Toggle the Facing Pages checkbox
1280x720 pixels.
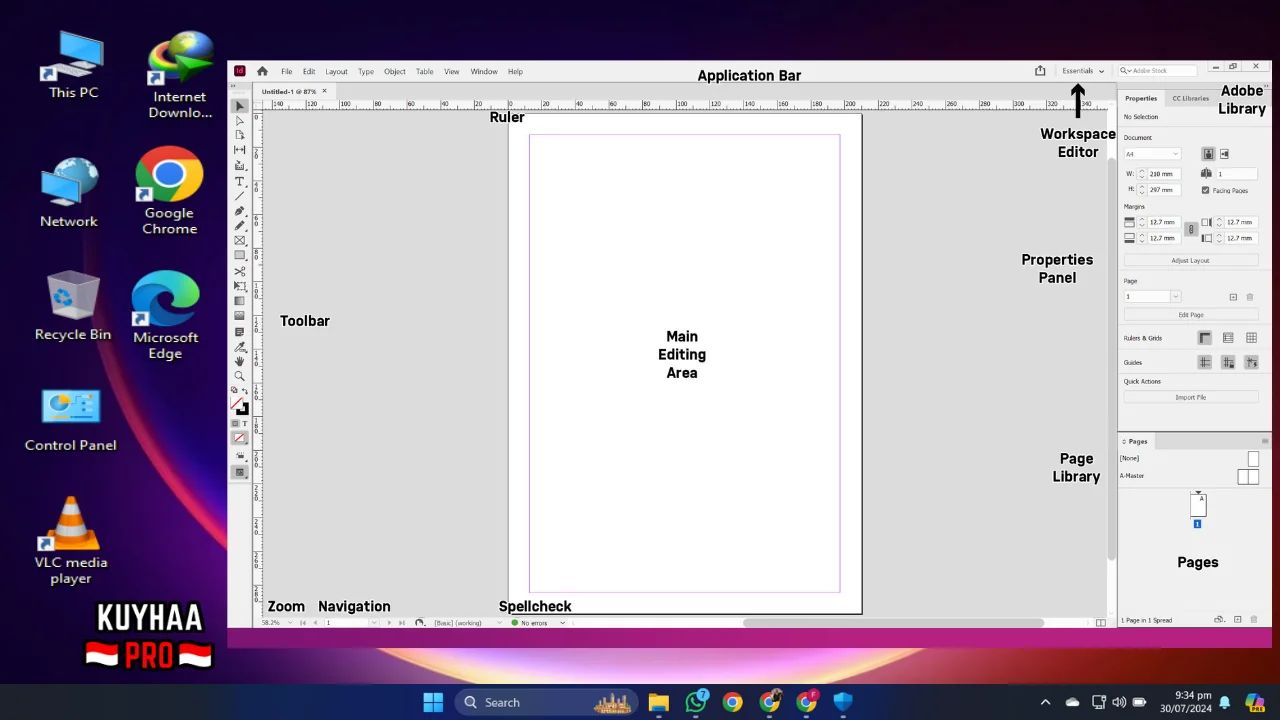[x=1205, y=190]
